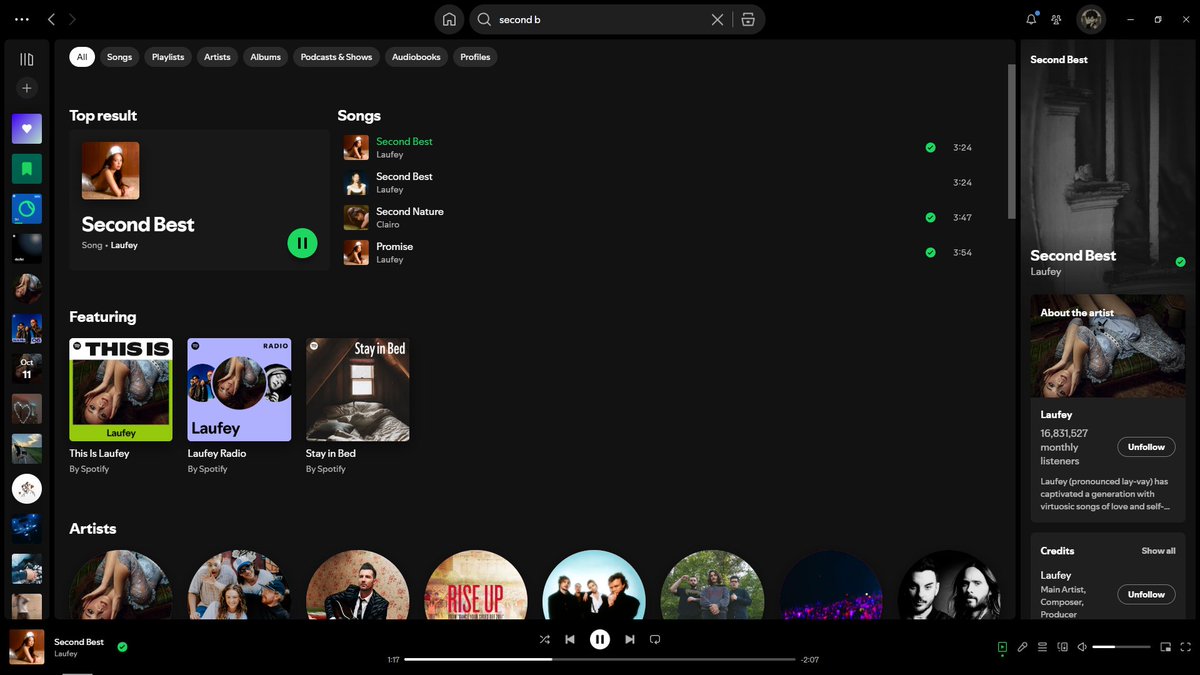The height and width of the screenshot is (675, 1200).
Task: Select the Albums filter chip
Action: point(266,57)
